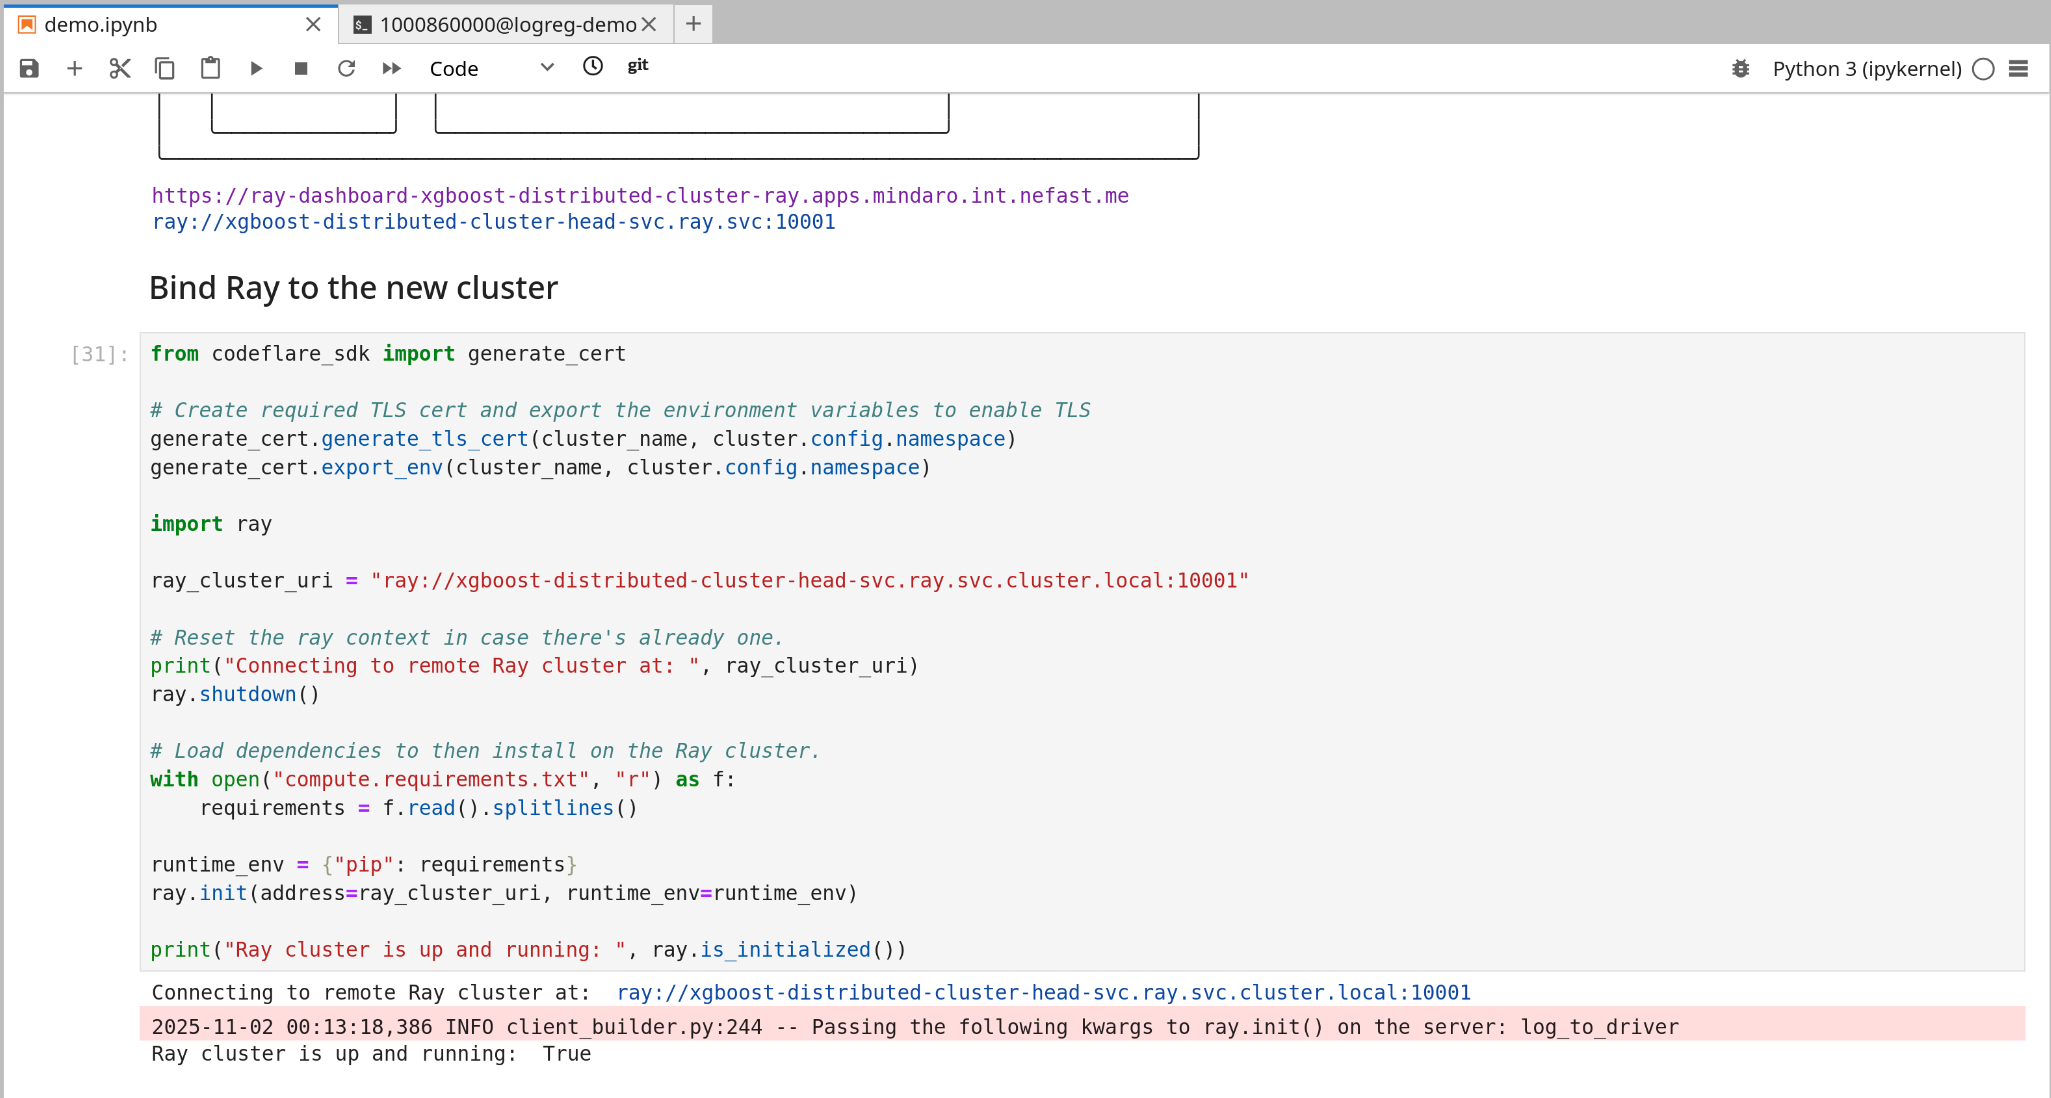Image resolution: width=2051 pixels, height=1098 pixels.
Task: Enable the debugger bug icon
Action: (x=1741, y=68)
